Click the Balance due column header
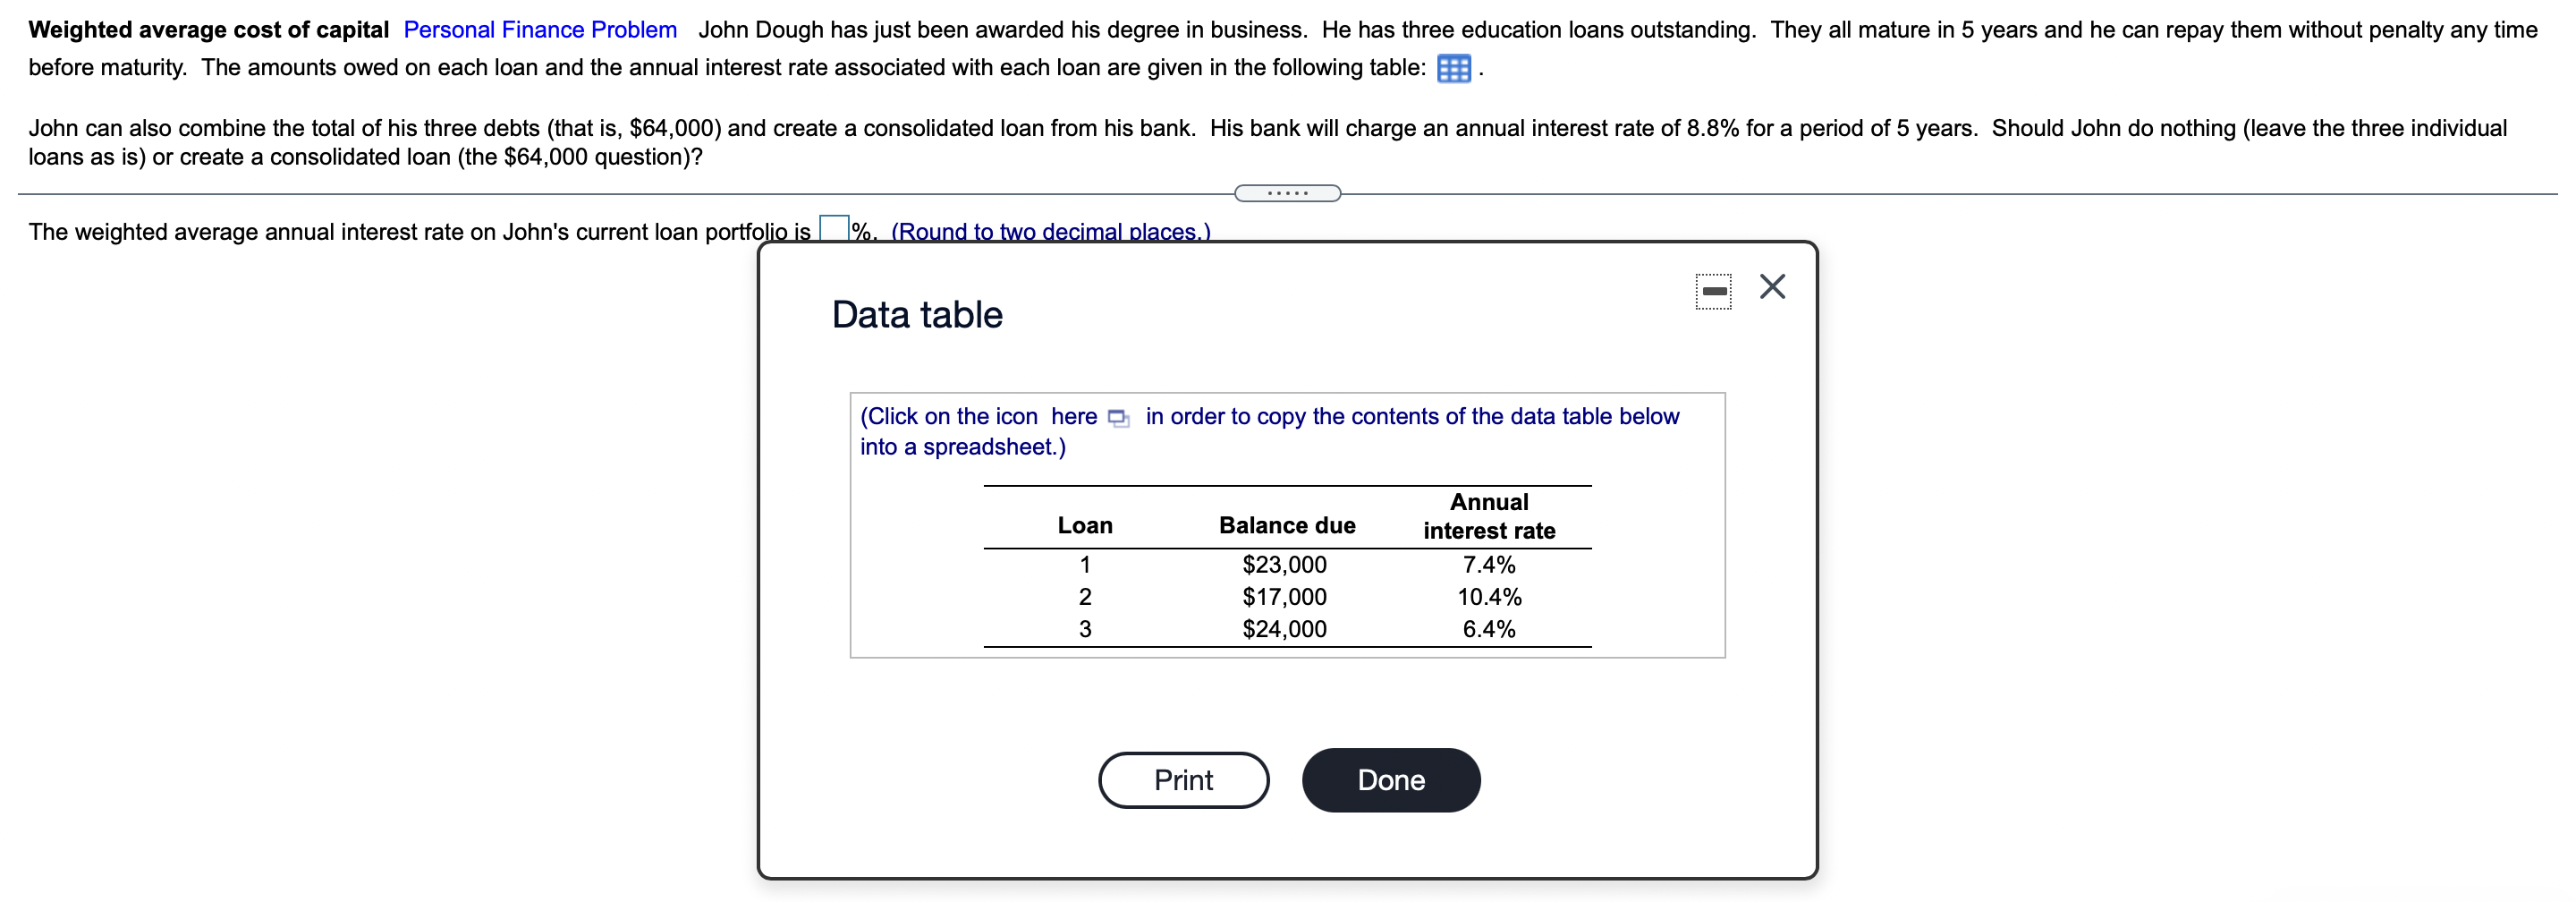This screenshot has height=902, width=2576. coord(1286,526)
